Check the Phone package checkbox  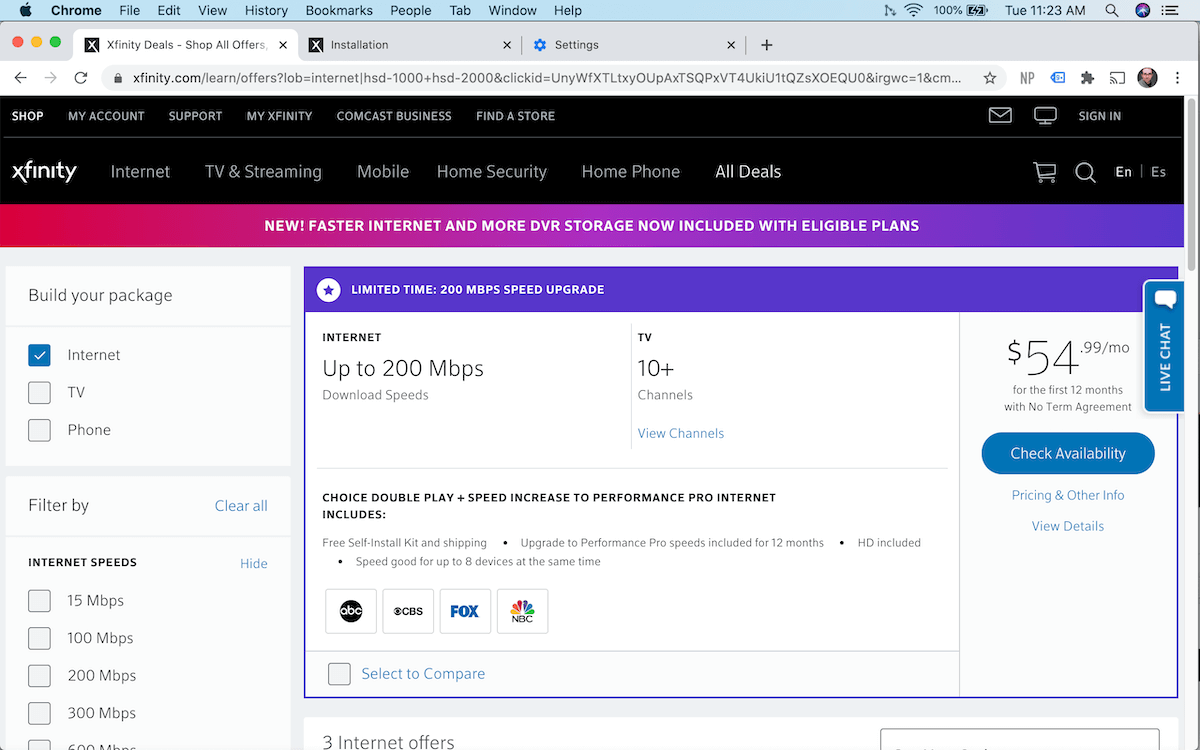coord(39,430)
